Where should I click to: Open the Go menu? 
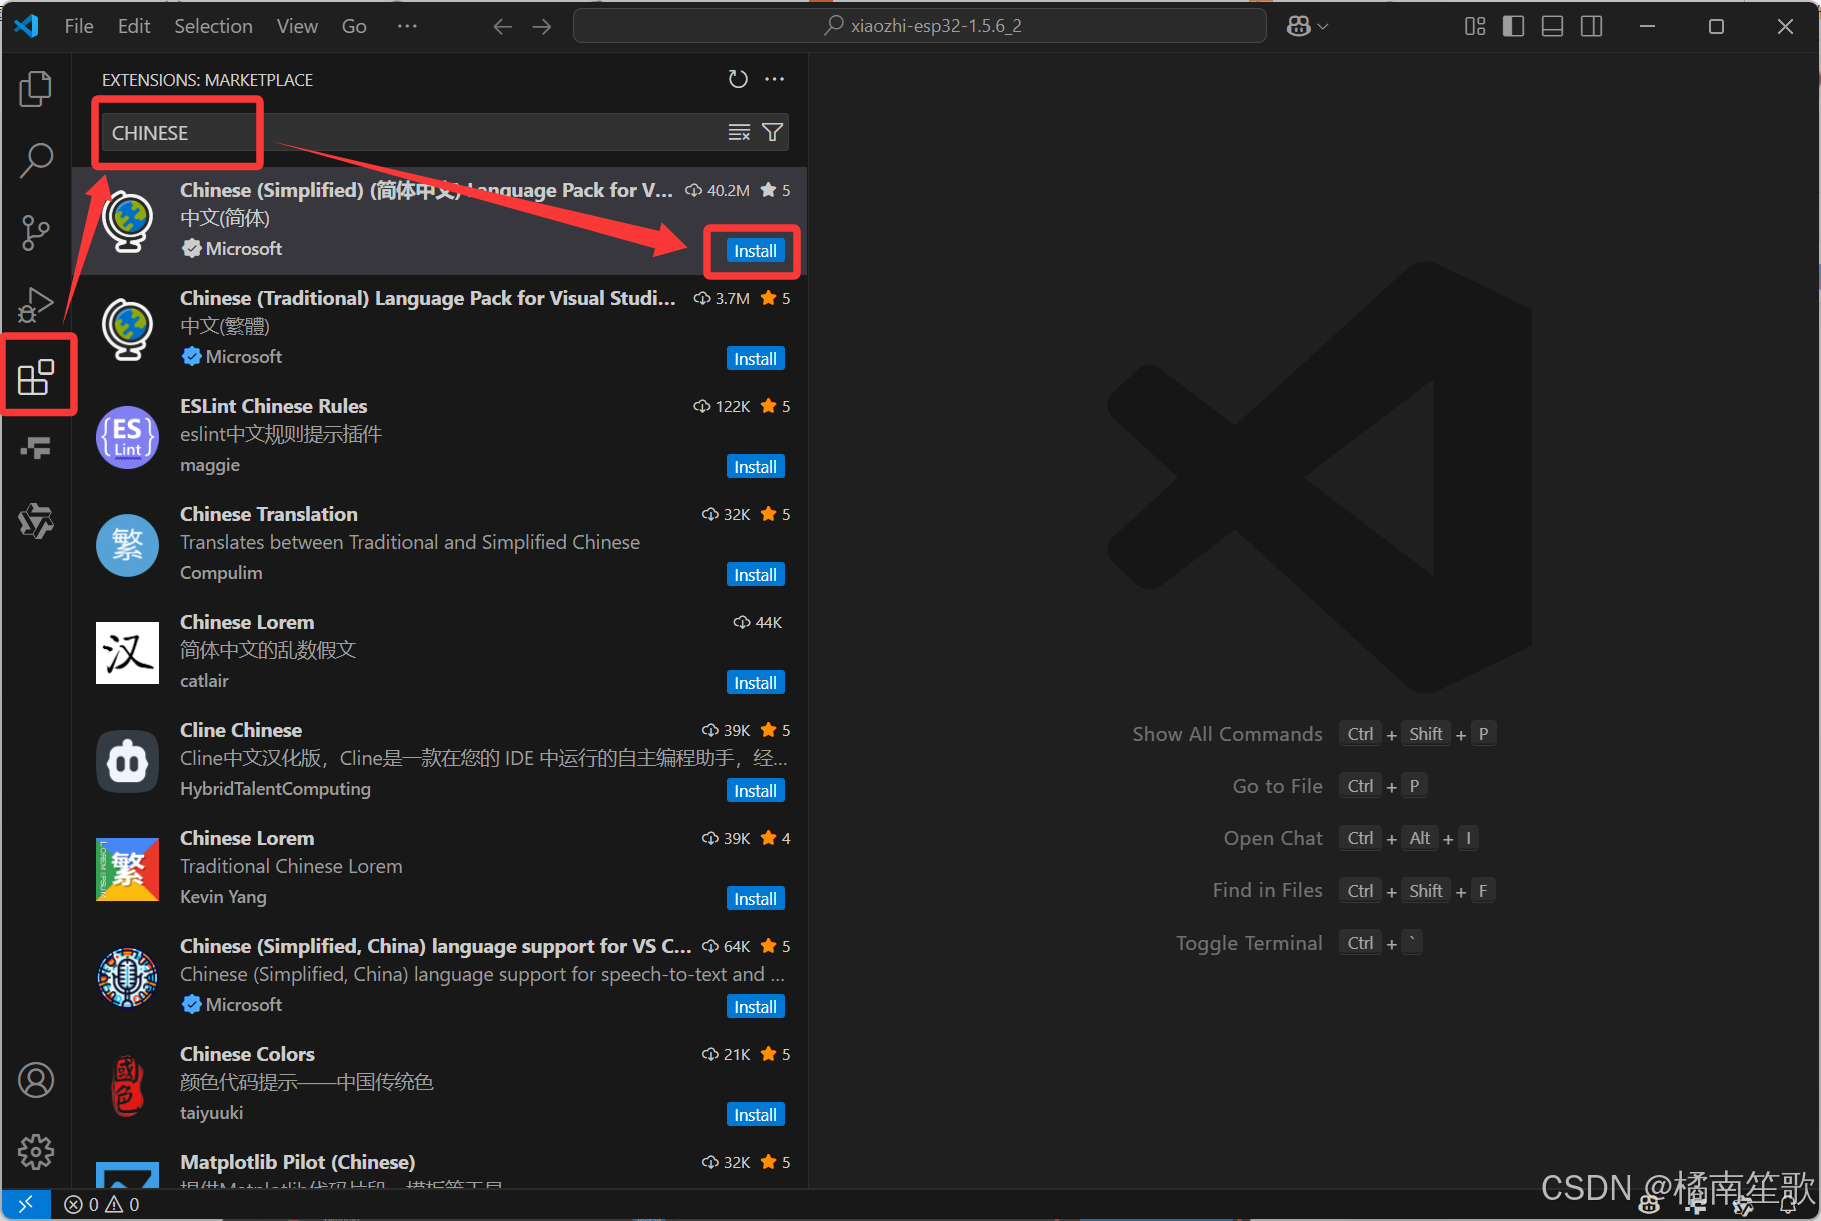354,26
